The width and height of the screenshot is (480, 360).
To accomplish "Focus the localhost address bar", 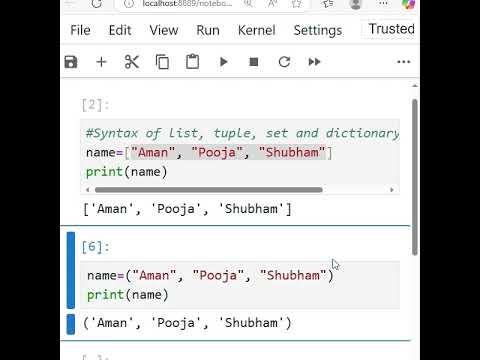I will pos(187,4).
